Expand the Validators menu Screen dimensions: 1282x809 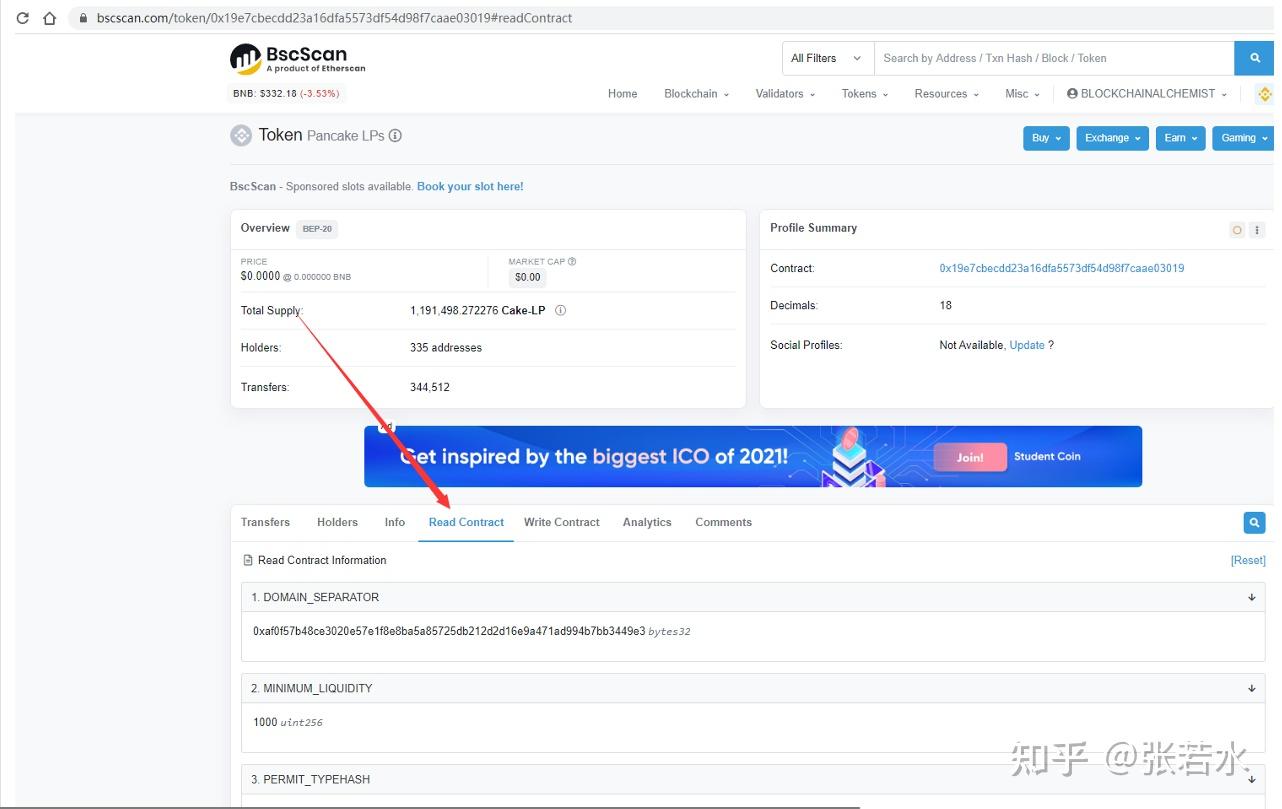point(785,94)
